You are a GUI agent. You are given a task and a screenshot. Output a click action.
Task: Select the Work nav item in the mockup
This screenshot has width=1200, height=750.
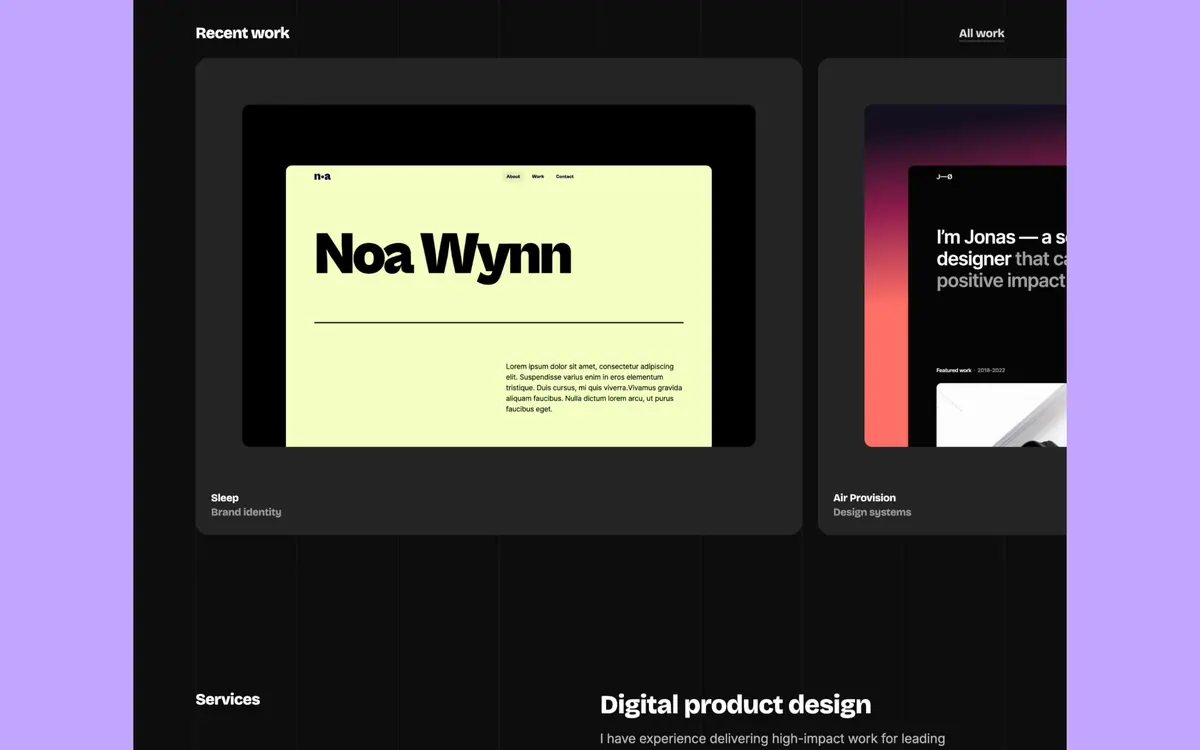[x=538, y=176]
